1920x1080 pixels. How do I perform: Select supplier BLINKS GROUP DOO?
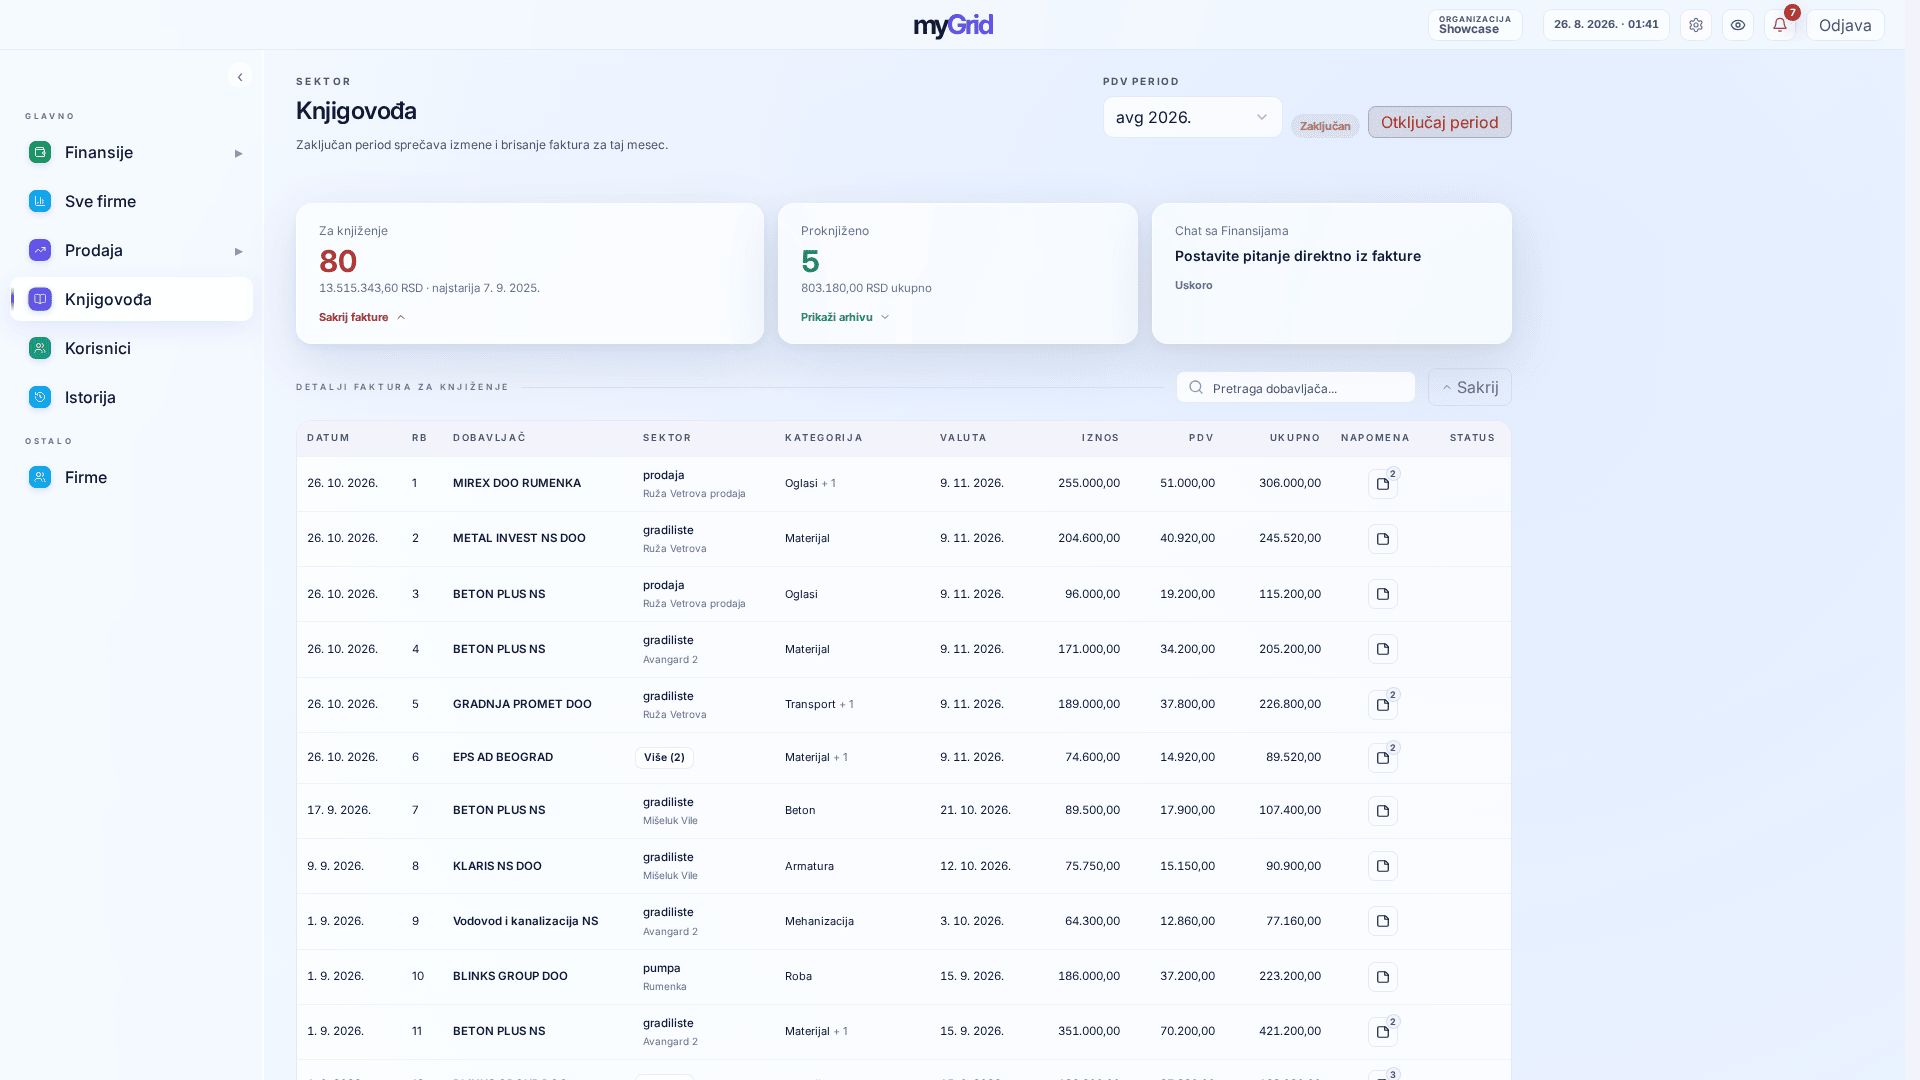click(510, 976)
